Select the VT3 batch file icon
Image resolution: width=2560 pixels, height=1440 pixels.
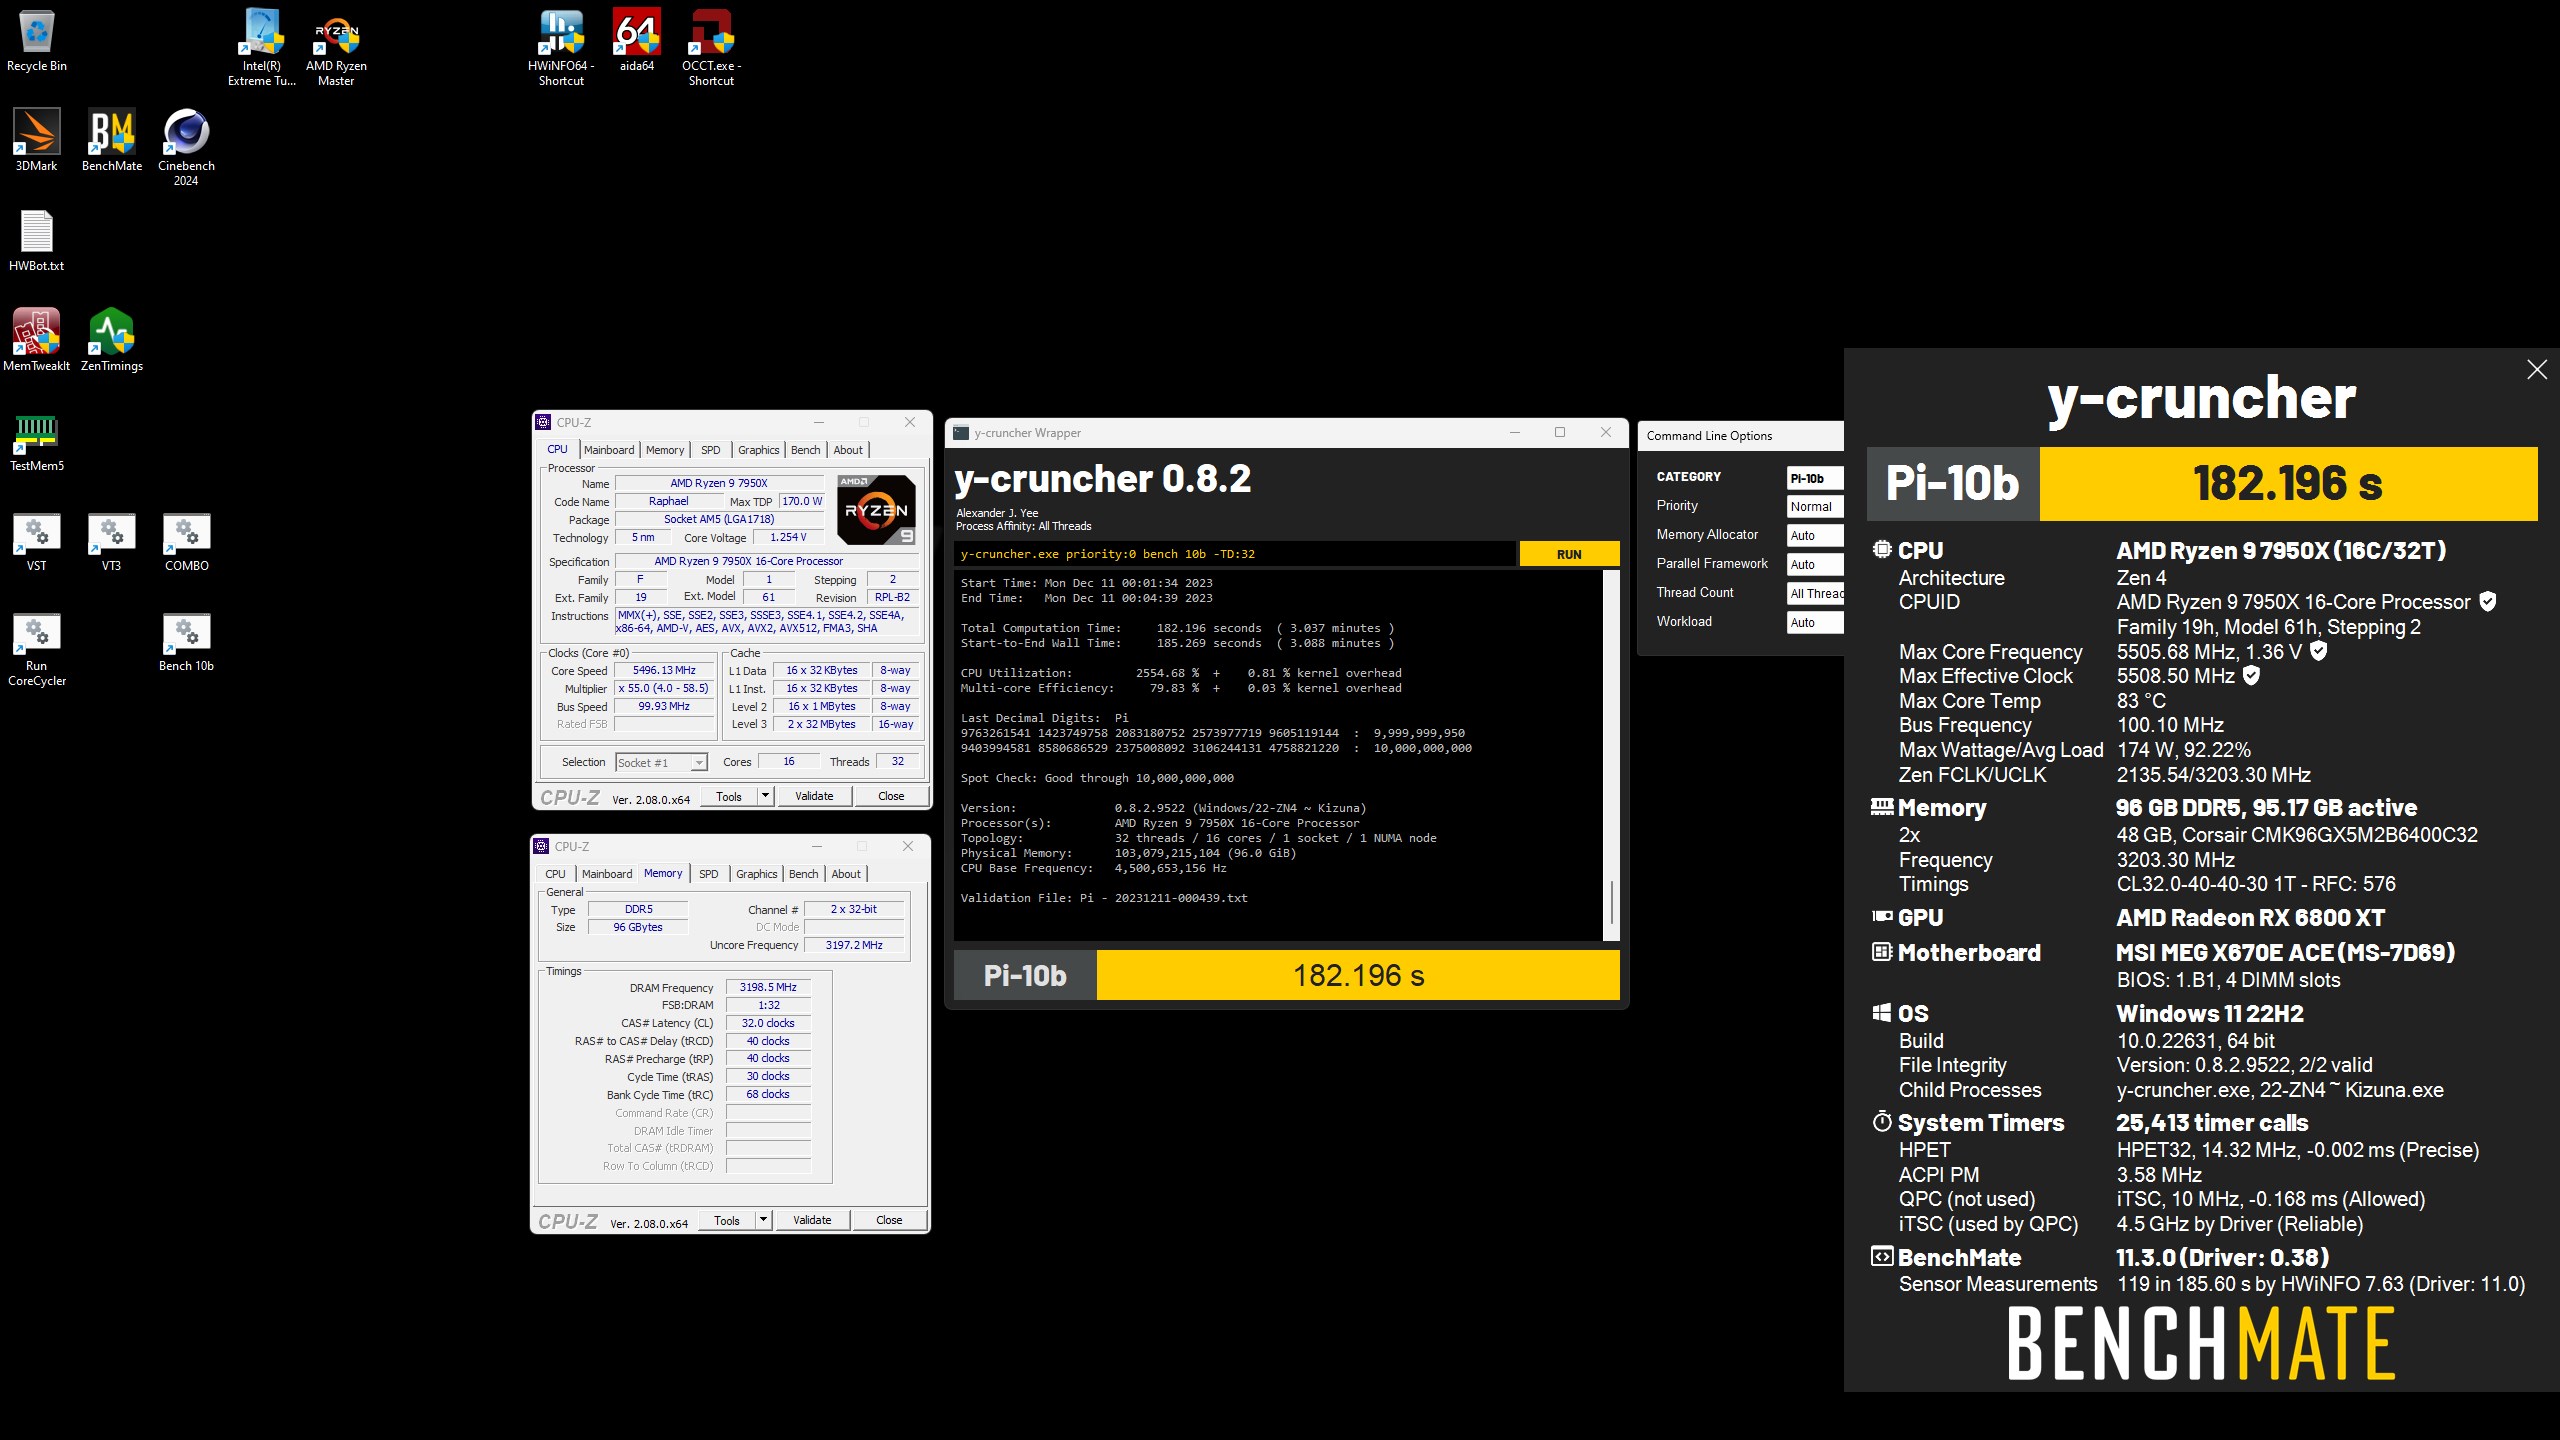click(112, 541)
